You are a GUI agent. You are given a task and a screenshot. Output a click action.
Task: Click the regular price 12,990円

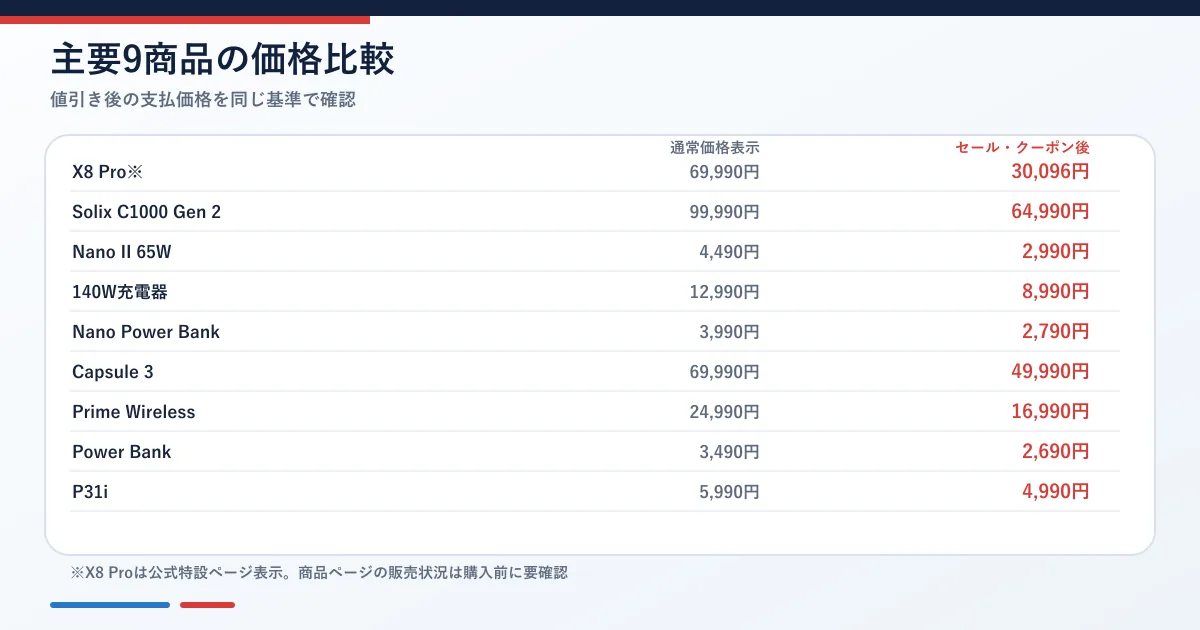point(724,292)
